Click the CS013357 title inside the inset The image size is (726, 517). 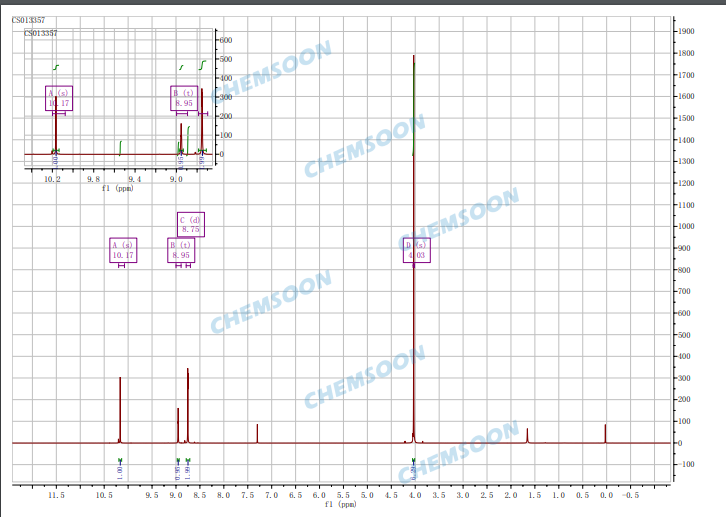[x=41, y=33]
